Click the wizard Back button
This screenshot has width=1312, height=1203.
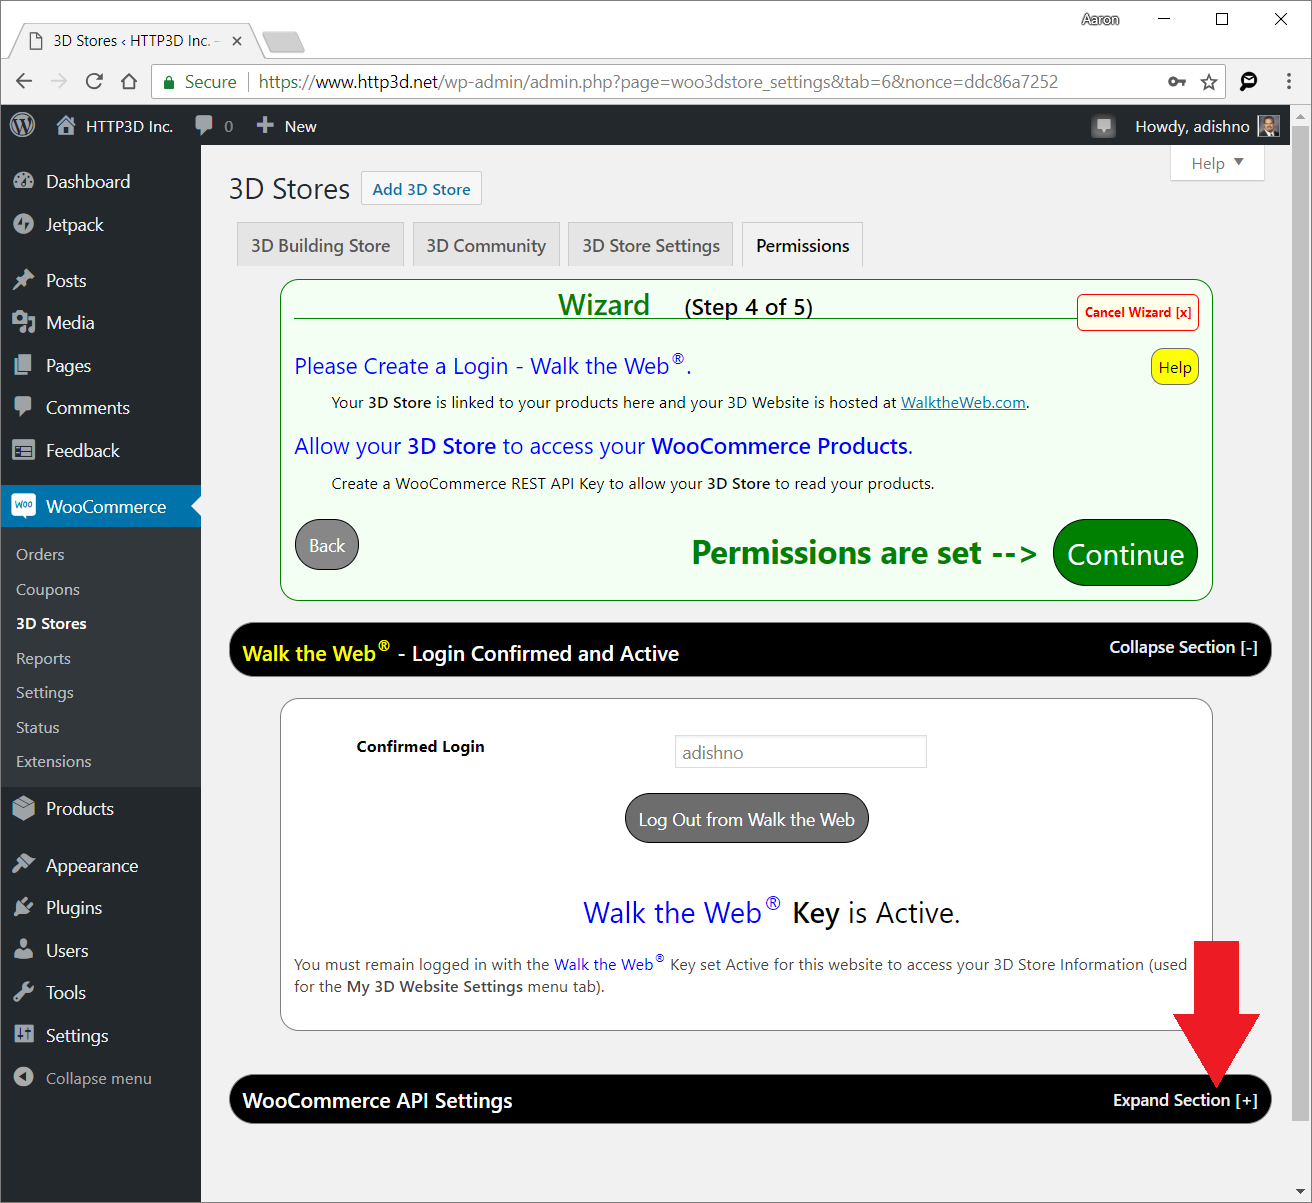click(327, 545)
